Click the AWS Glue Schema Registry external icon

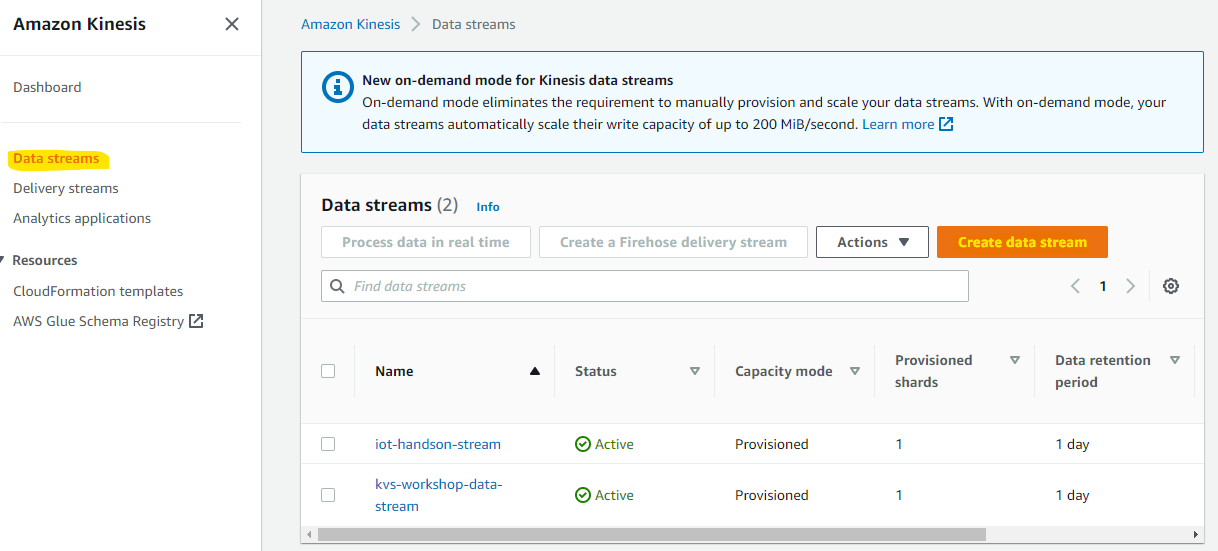point(197,322)
